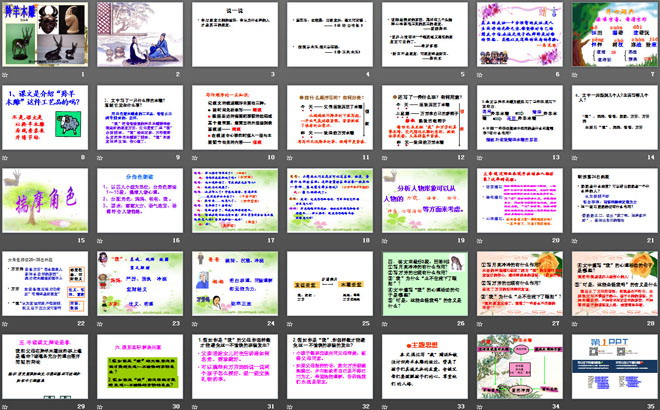Select slide 34 with pink flowchart diagram

[x=520, y=366]
